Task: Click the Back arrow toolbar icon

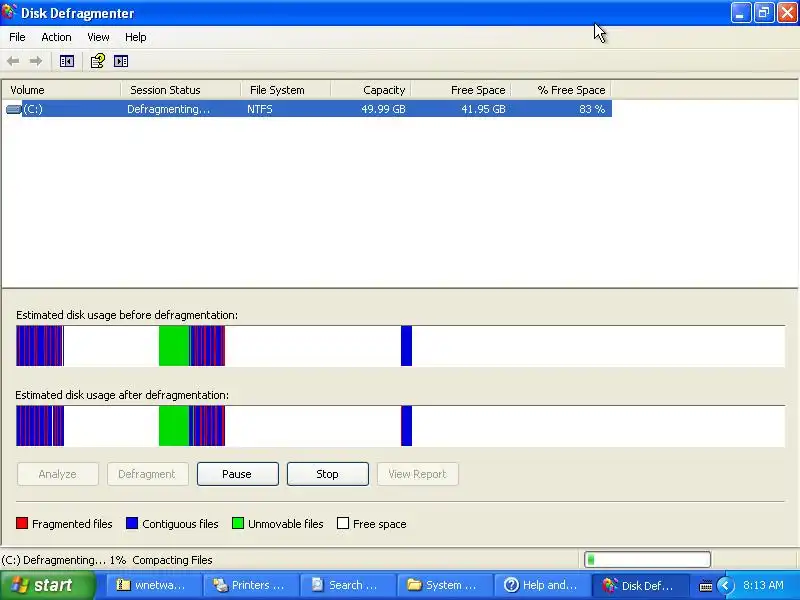Action: [13, 61]
